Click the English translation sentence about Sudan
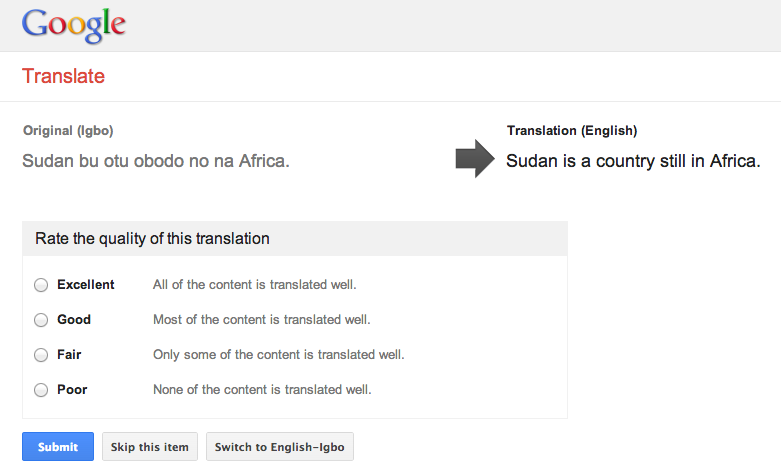Image resolution: width=781 pixels, height=473 pixels. point(633,160)
